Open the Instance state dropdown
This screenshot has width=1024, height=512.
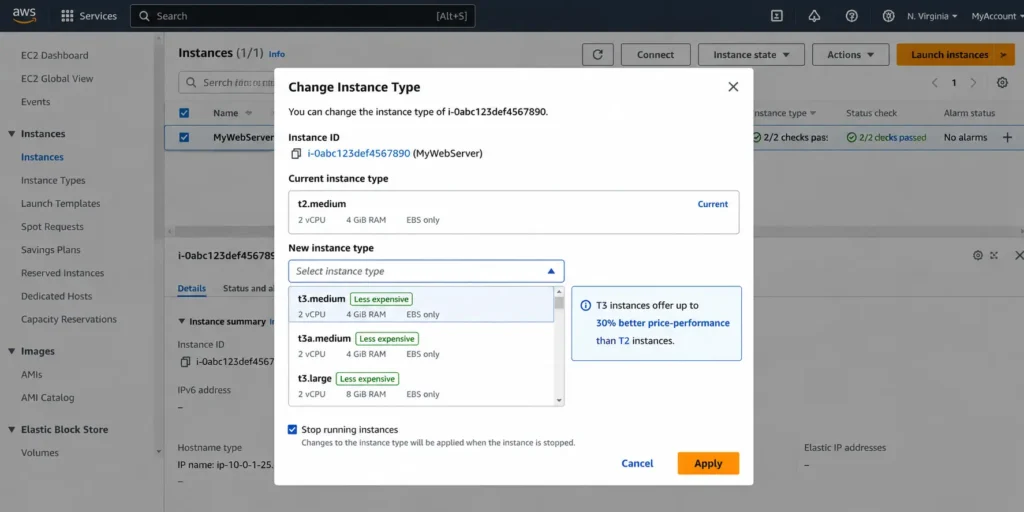click(751, 55)
